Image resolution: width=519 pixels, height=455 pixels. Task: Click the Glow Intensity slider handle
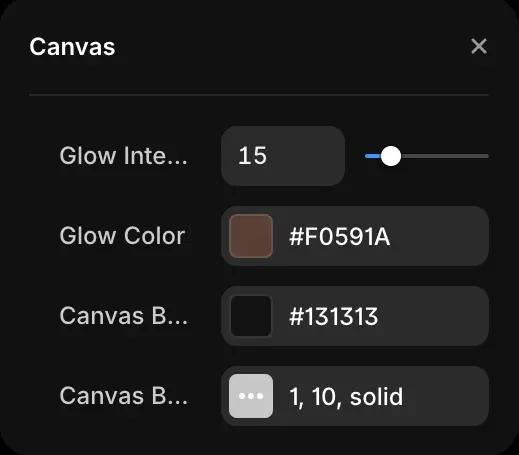coord(391,156)
